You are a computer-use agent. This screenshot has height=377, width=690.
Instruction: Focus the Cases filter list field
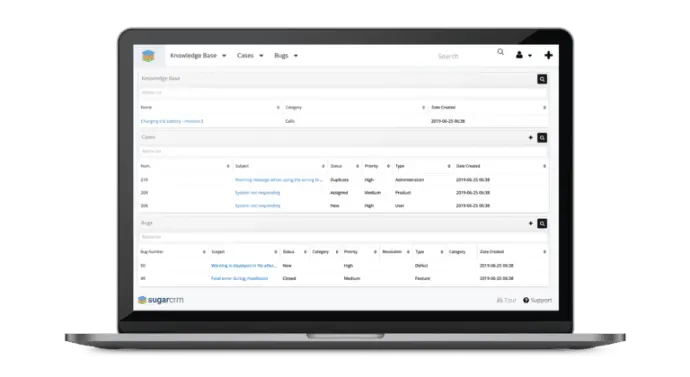point(343,151)
